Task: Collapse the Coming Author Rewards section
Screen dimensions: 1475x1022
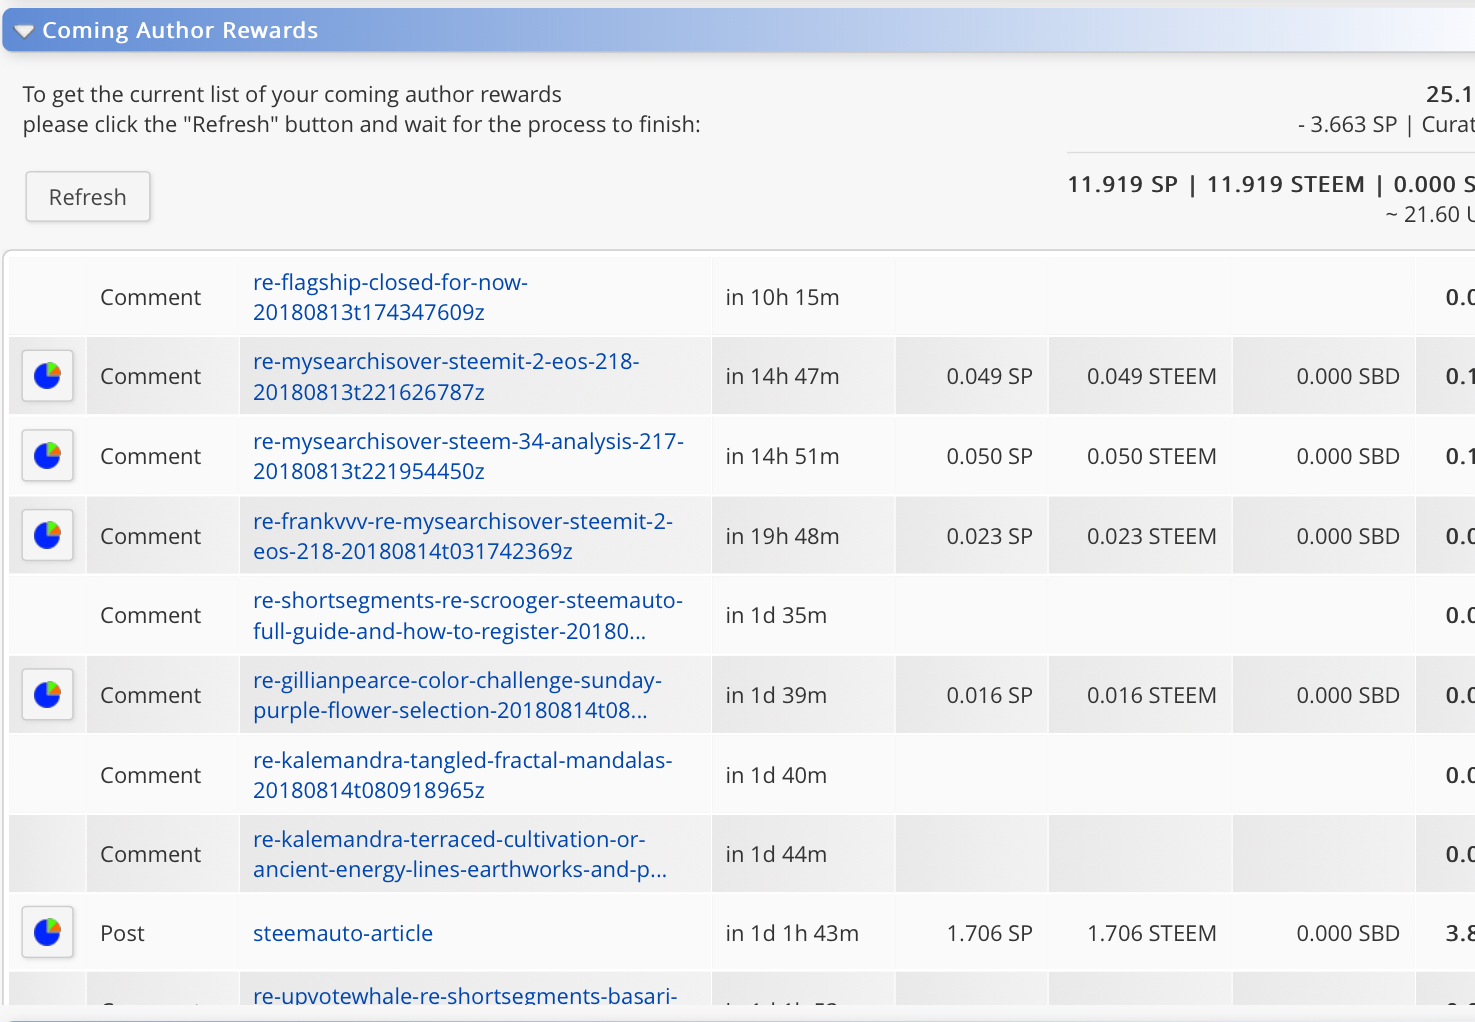Action: click(24, 31)
